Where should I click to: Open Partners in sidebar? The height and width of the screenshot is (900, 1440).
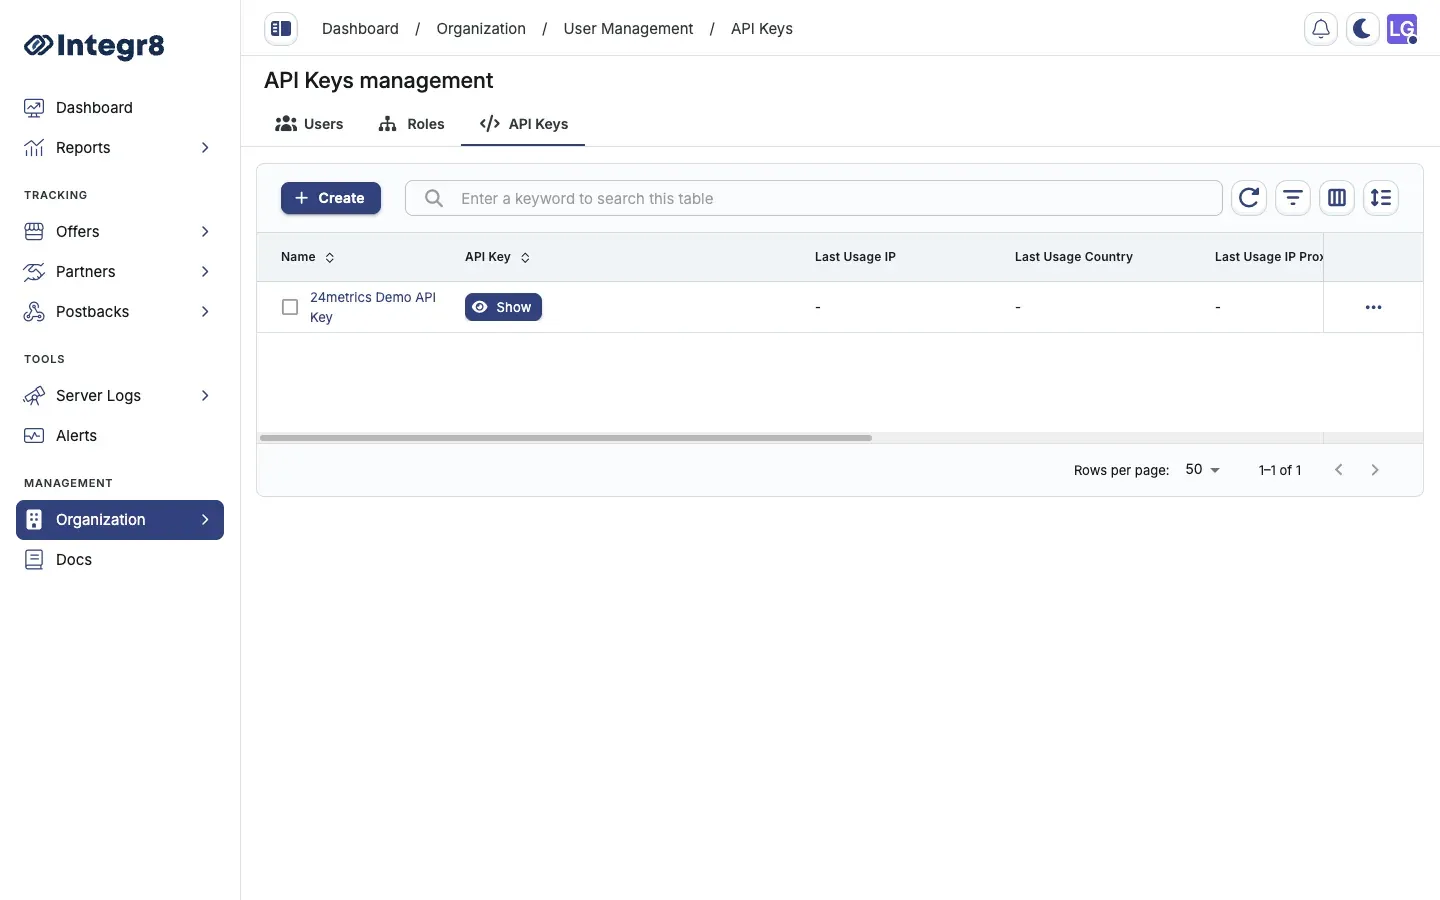pyautogui.click(x=120, y=272)
